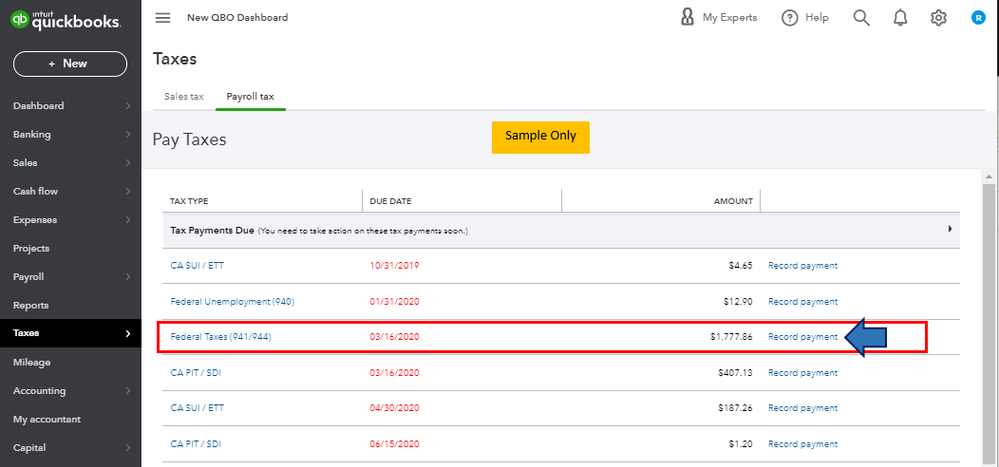Click the vertical scrollbar on the tax list
Viewport: 999px width, 467px height.
pyautogui.click(x=989, y=320)
